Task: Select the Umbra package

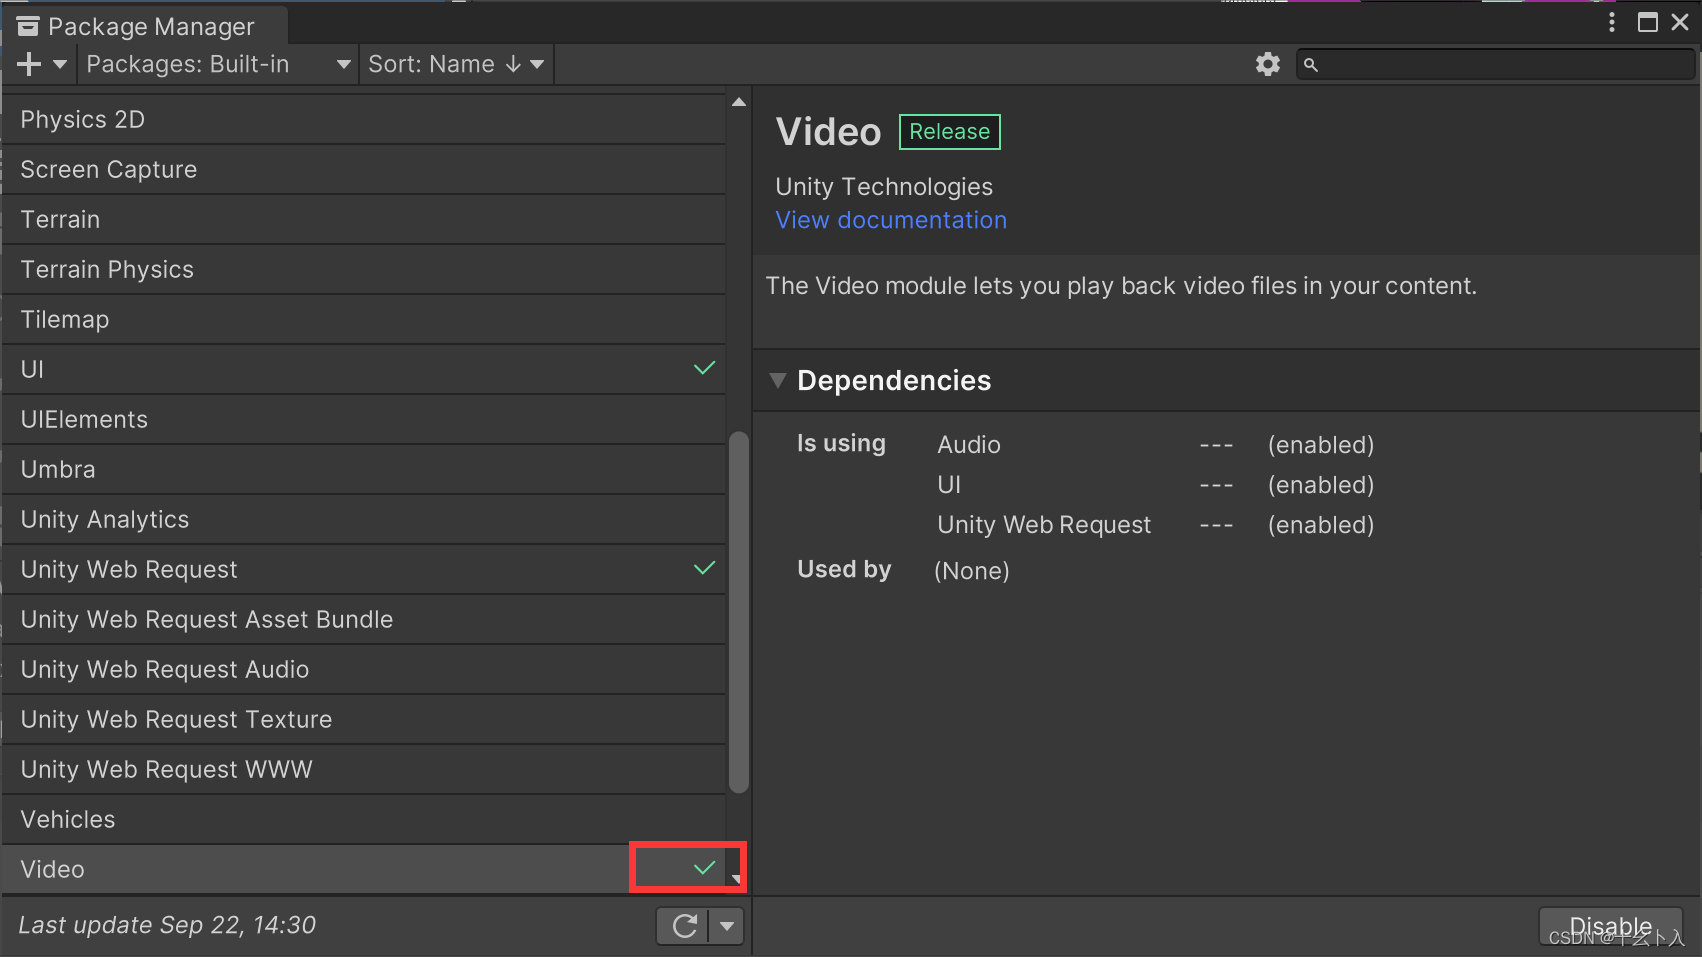Action: 364,469
